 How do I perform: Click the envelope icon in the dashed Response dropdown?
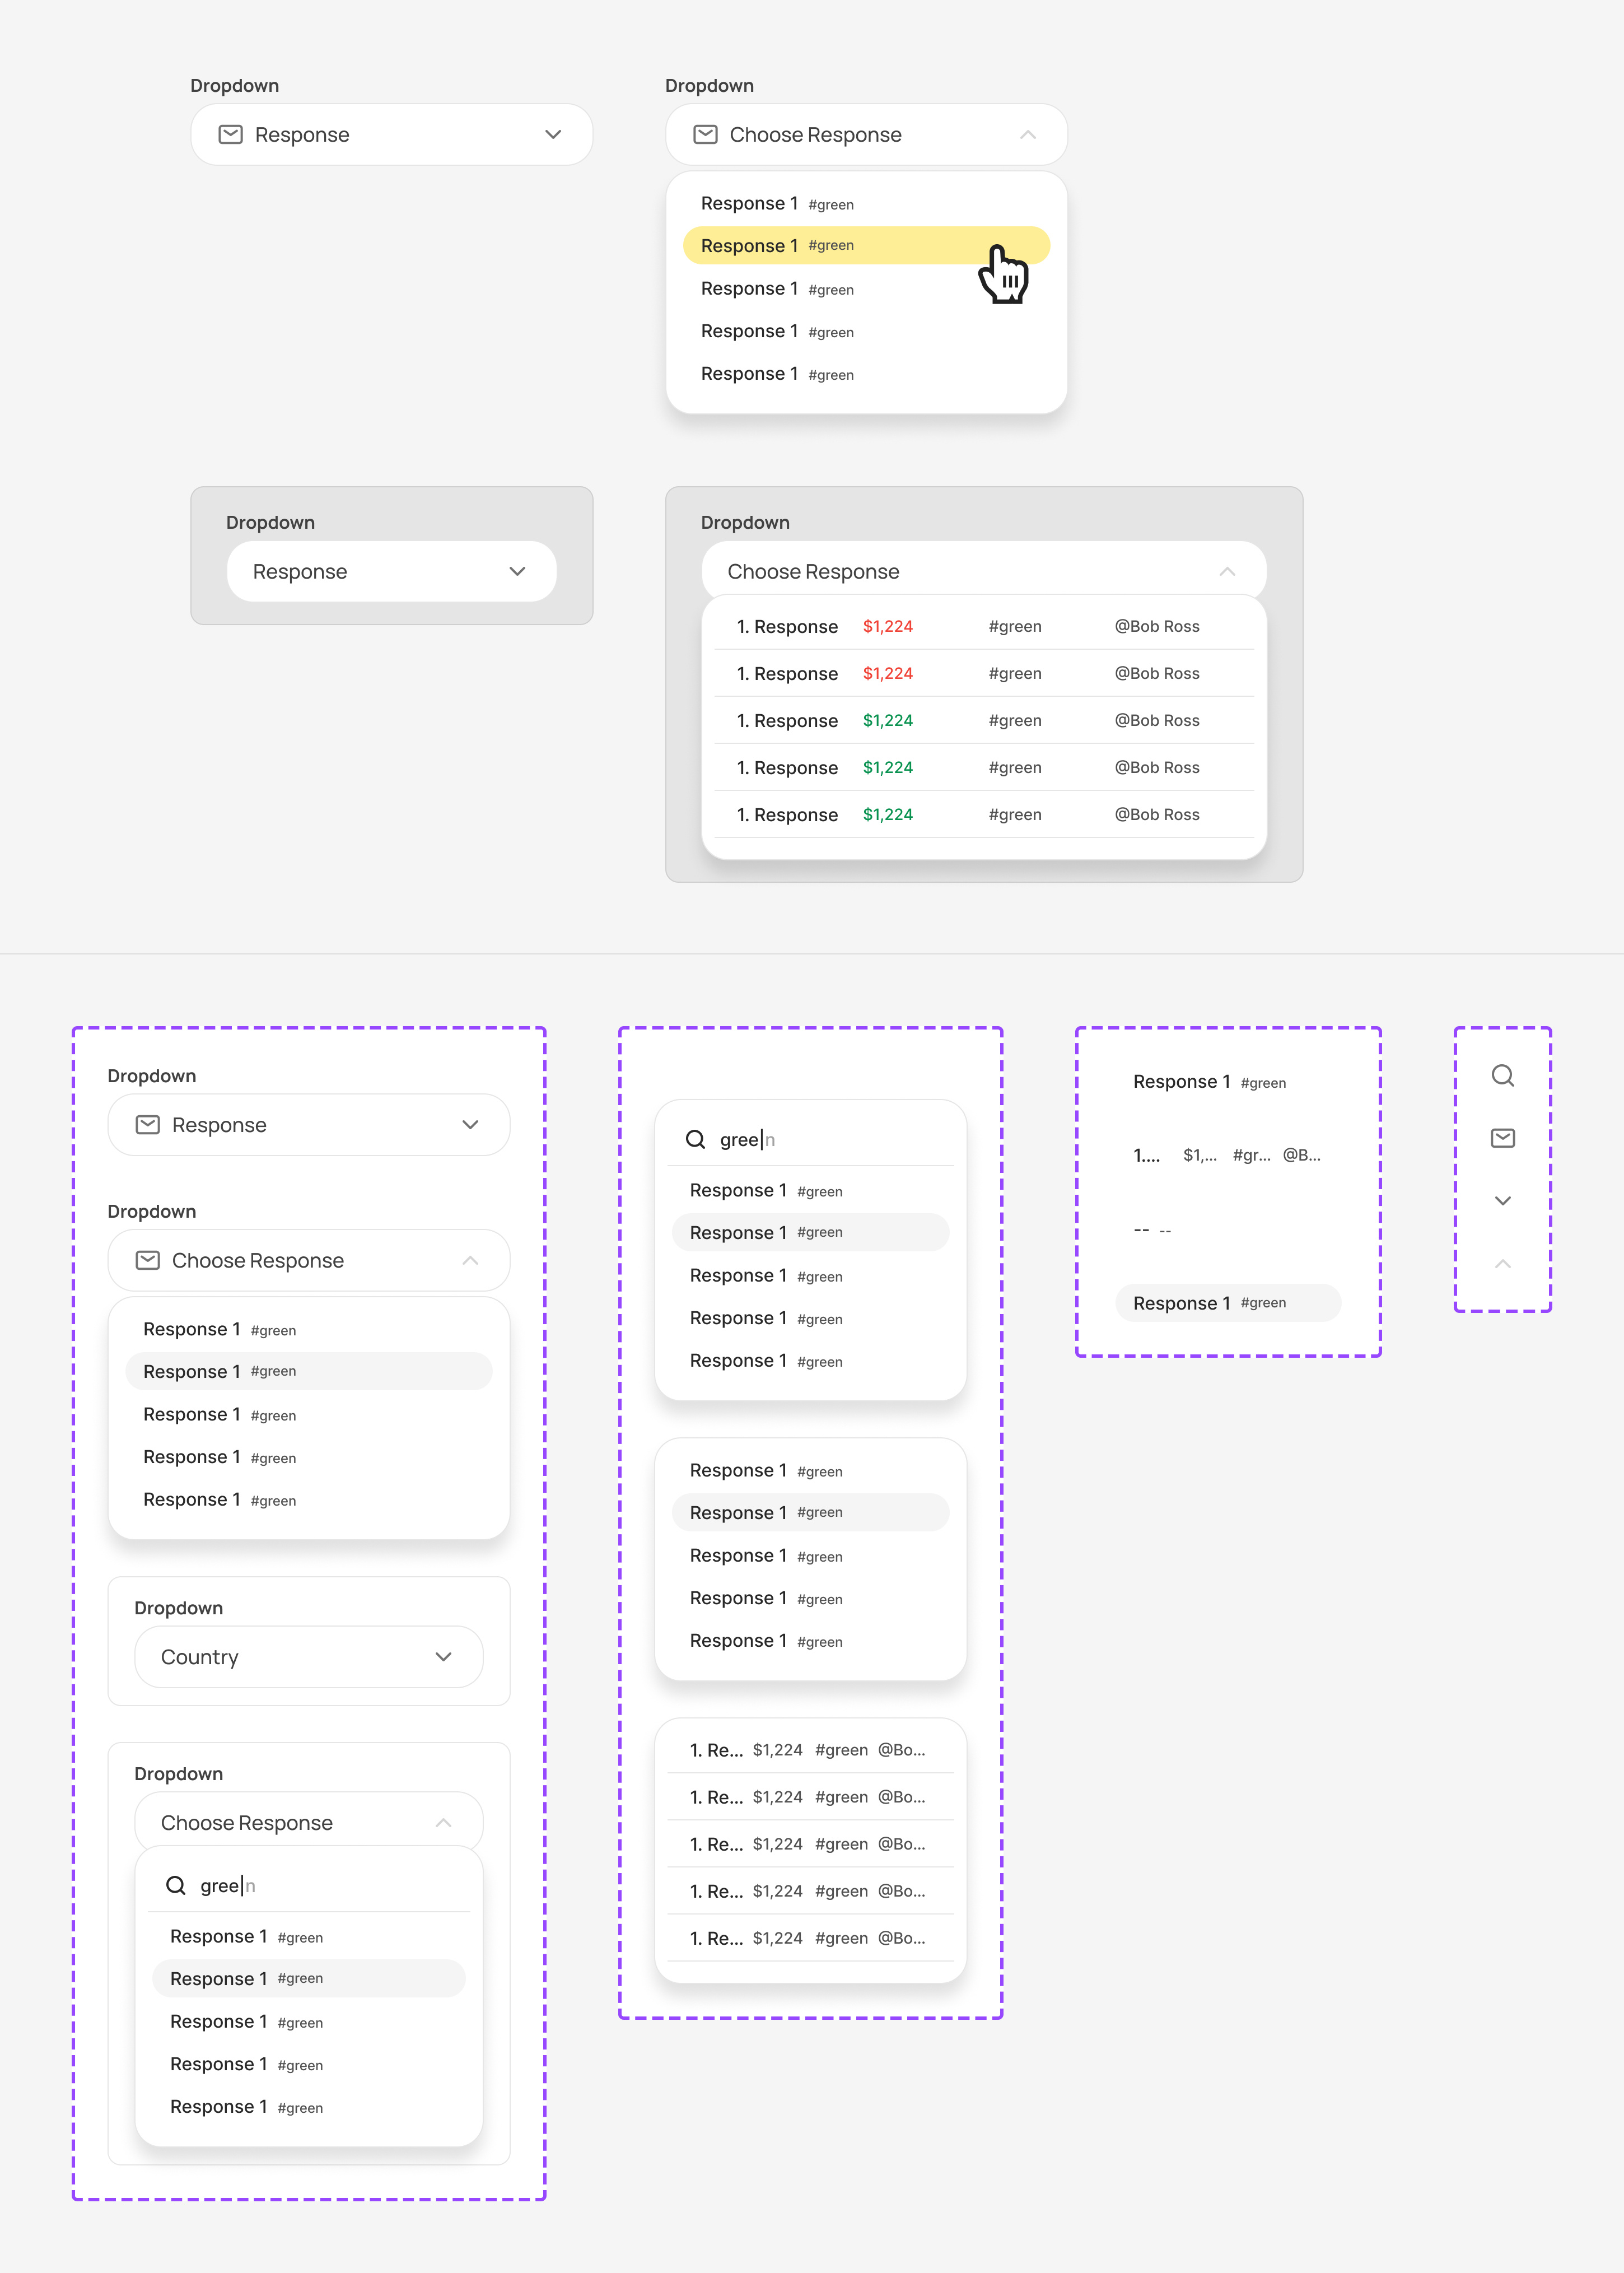[x=147, y=1125]
